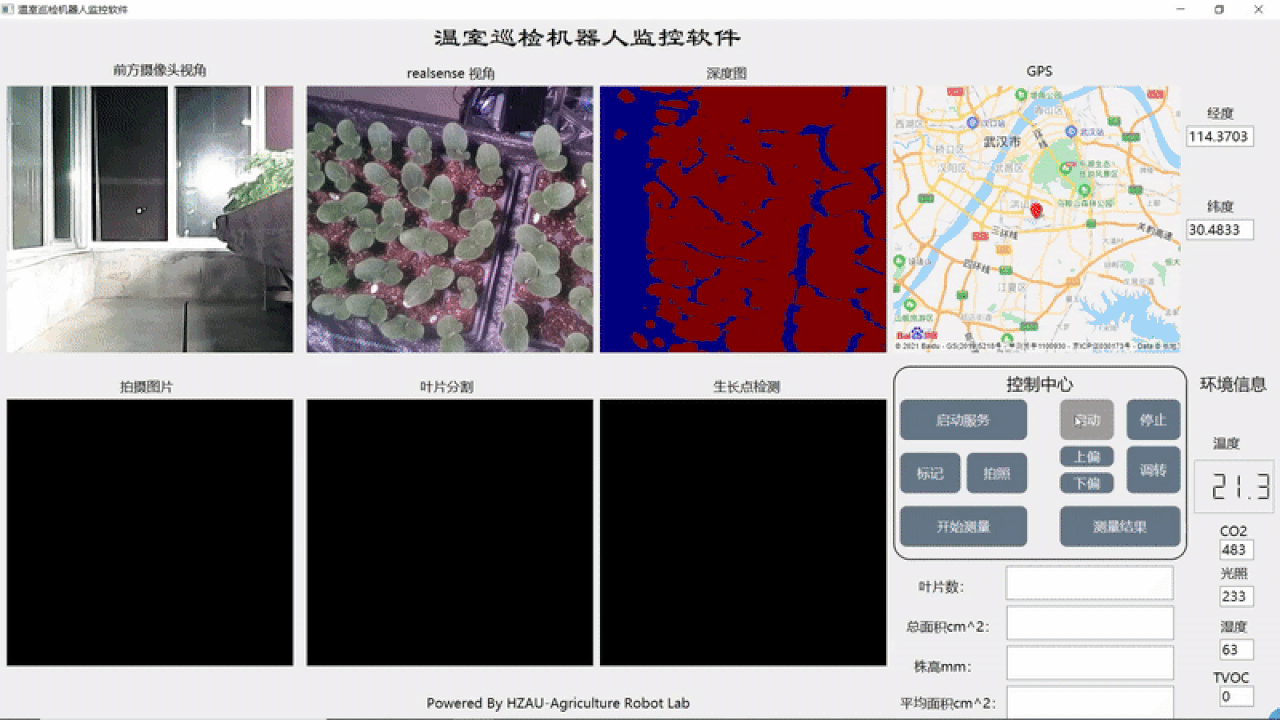Click the 启动 button in control center
1280x720 pixels.
coord(1086,420)
